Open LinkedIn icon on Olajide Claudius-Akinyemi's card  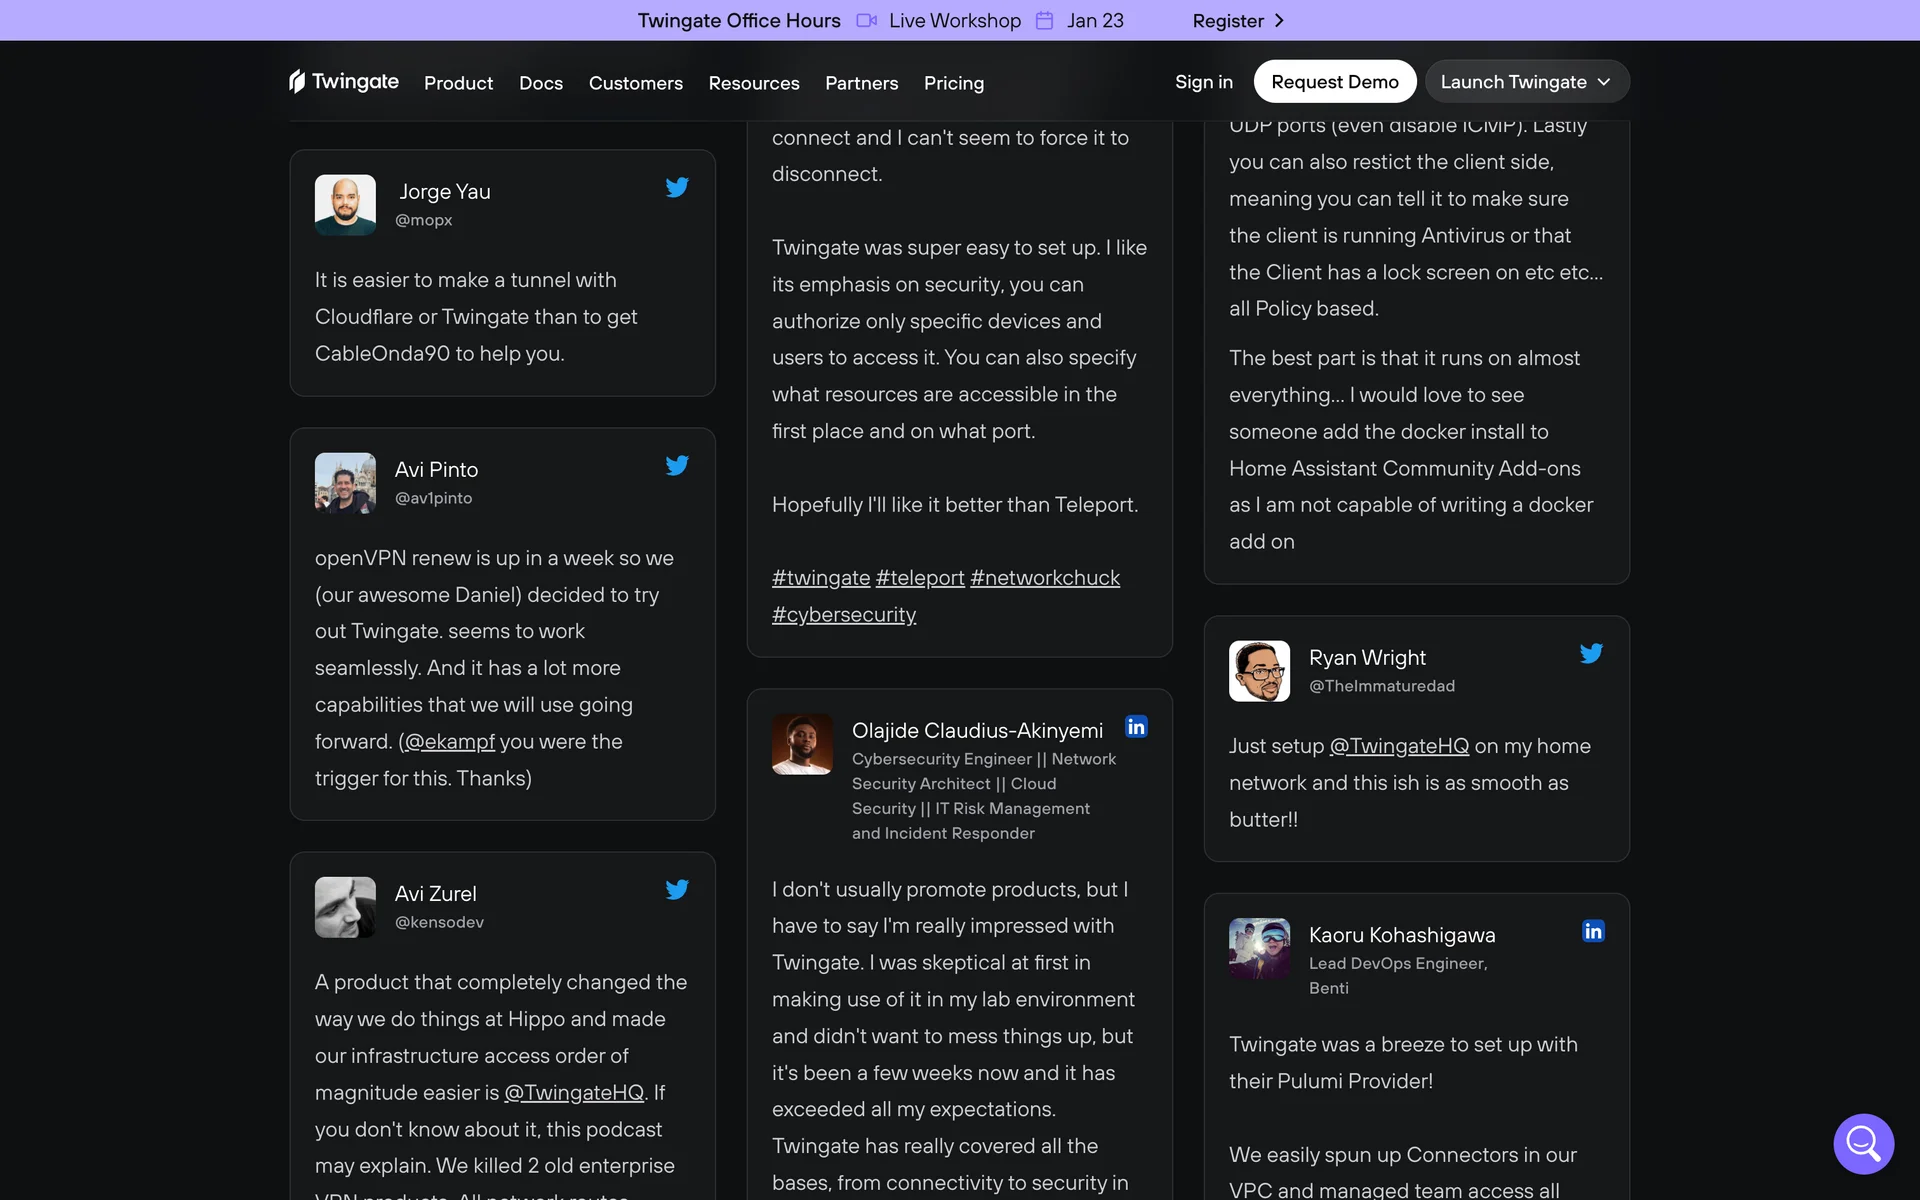point(1136,727)
